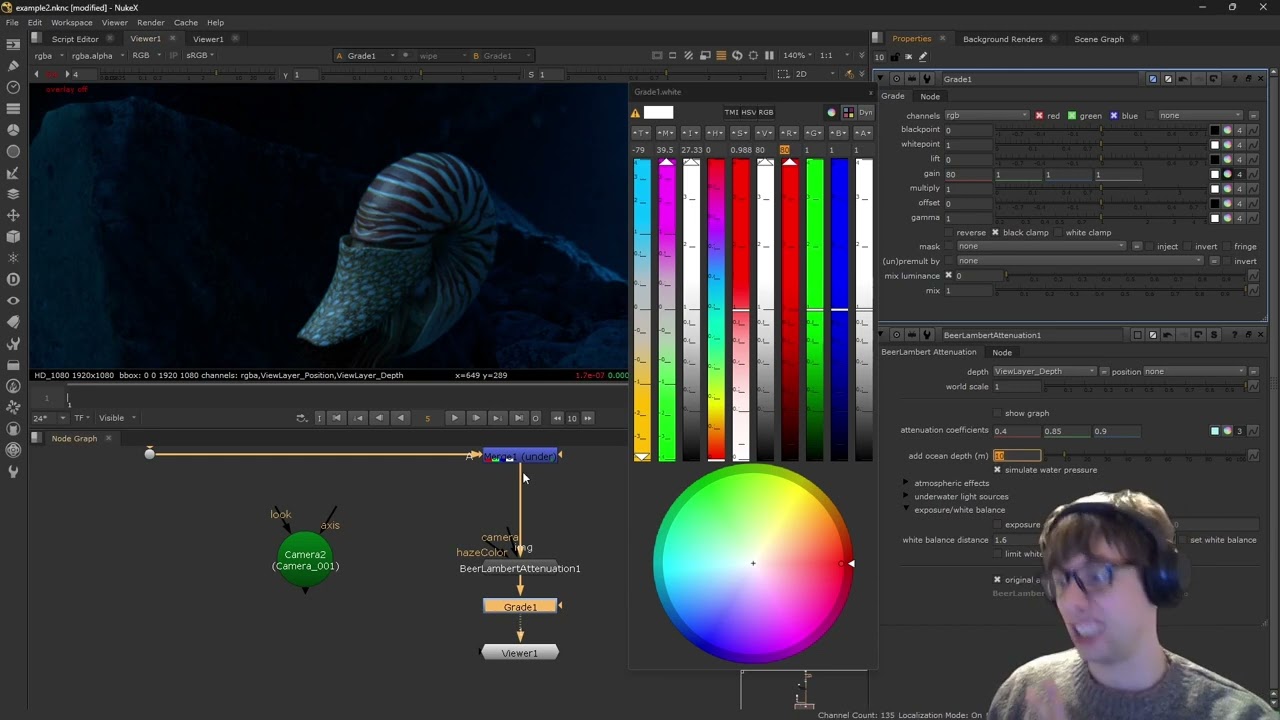Enable the reverse checkbox
This screenshot has height=720, width=1280.
[x=948, y=233]
